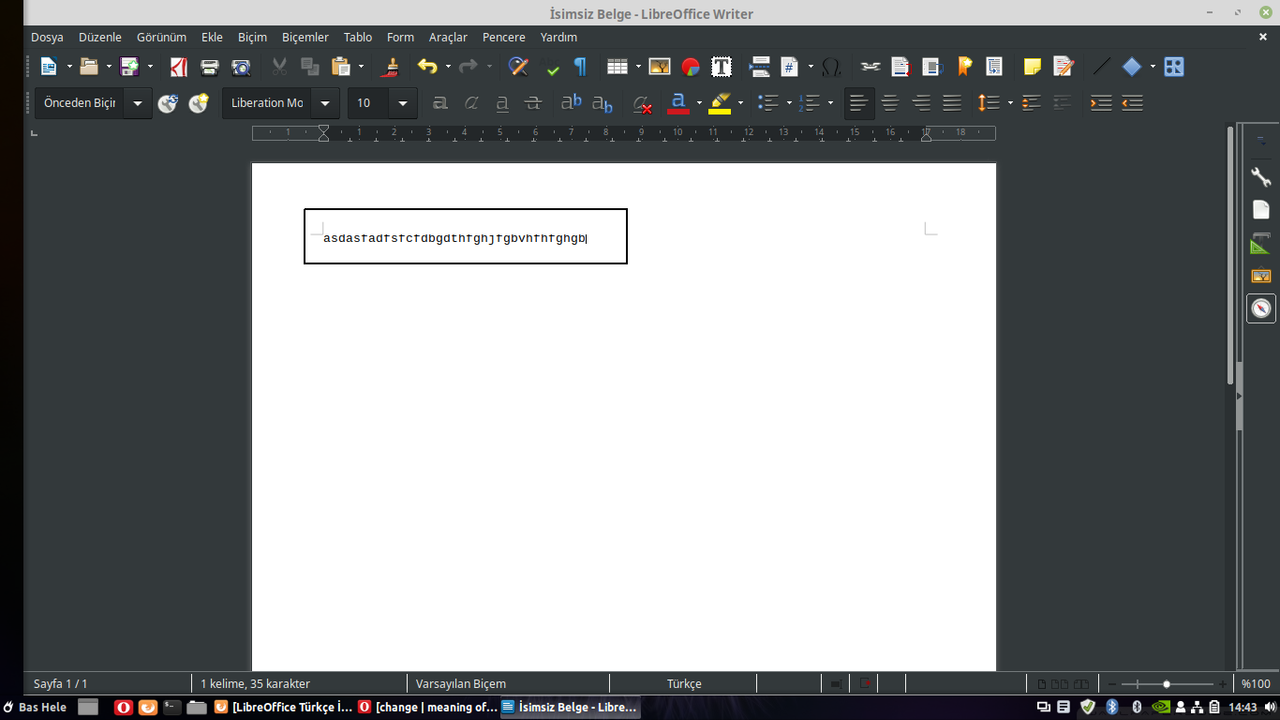Image resolution: width=1280 pixels, height=720 pixels.
Task: Decrease paragraph indent
Action: pyautogui.click(x=1132, y=103)
